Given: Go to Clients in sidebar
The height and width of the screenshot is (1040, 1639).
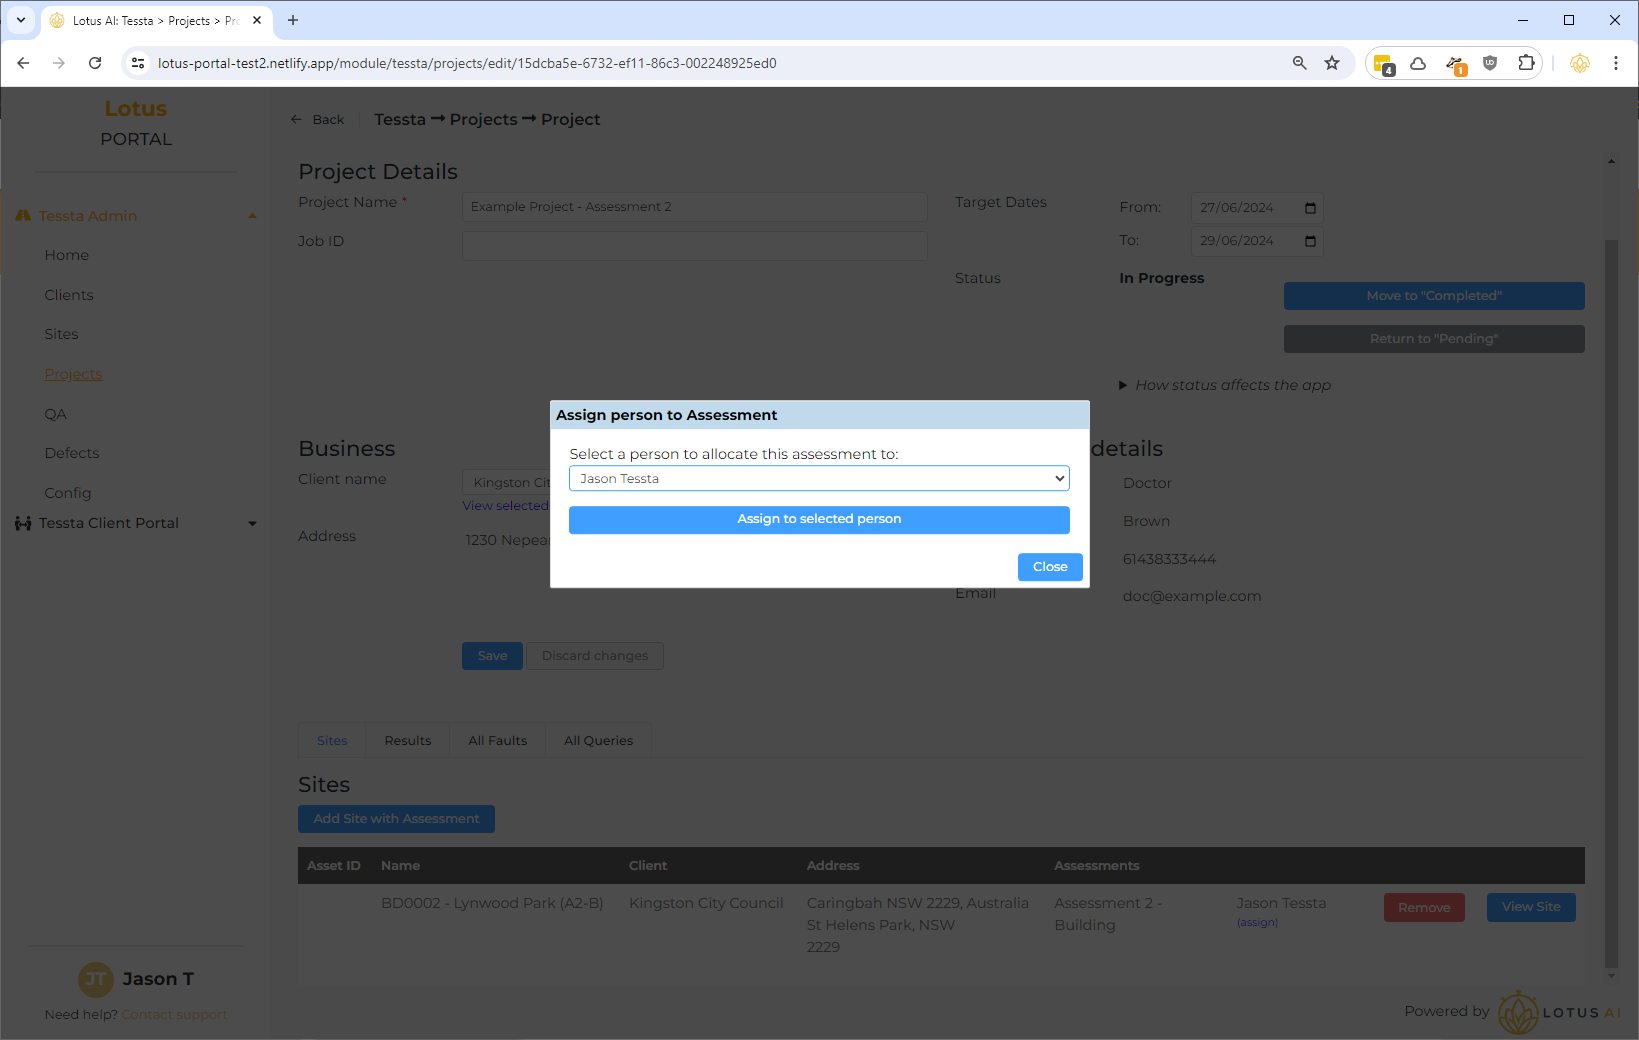Looking at the screenshot, I should point(69,295).
